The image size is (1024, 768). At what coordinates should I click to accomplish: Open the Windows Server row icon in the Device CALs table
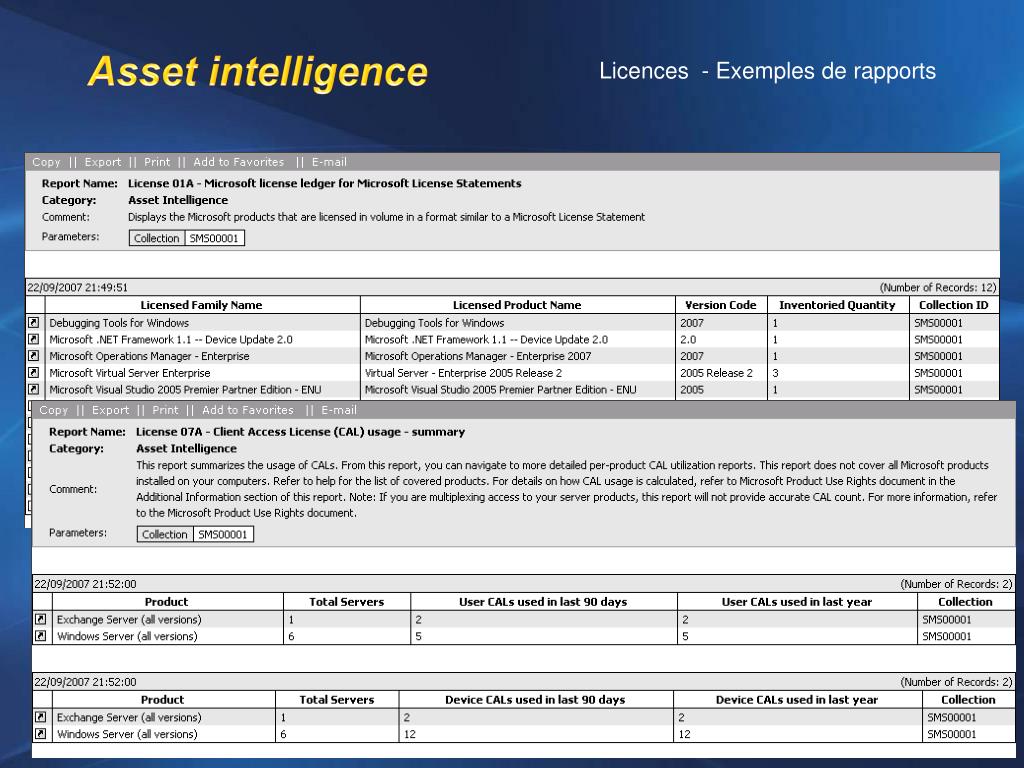point(40,733)
